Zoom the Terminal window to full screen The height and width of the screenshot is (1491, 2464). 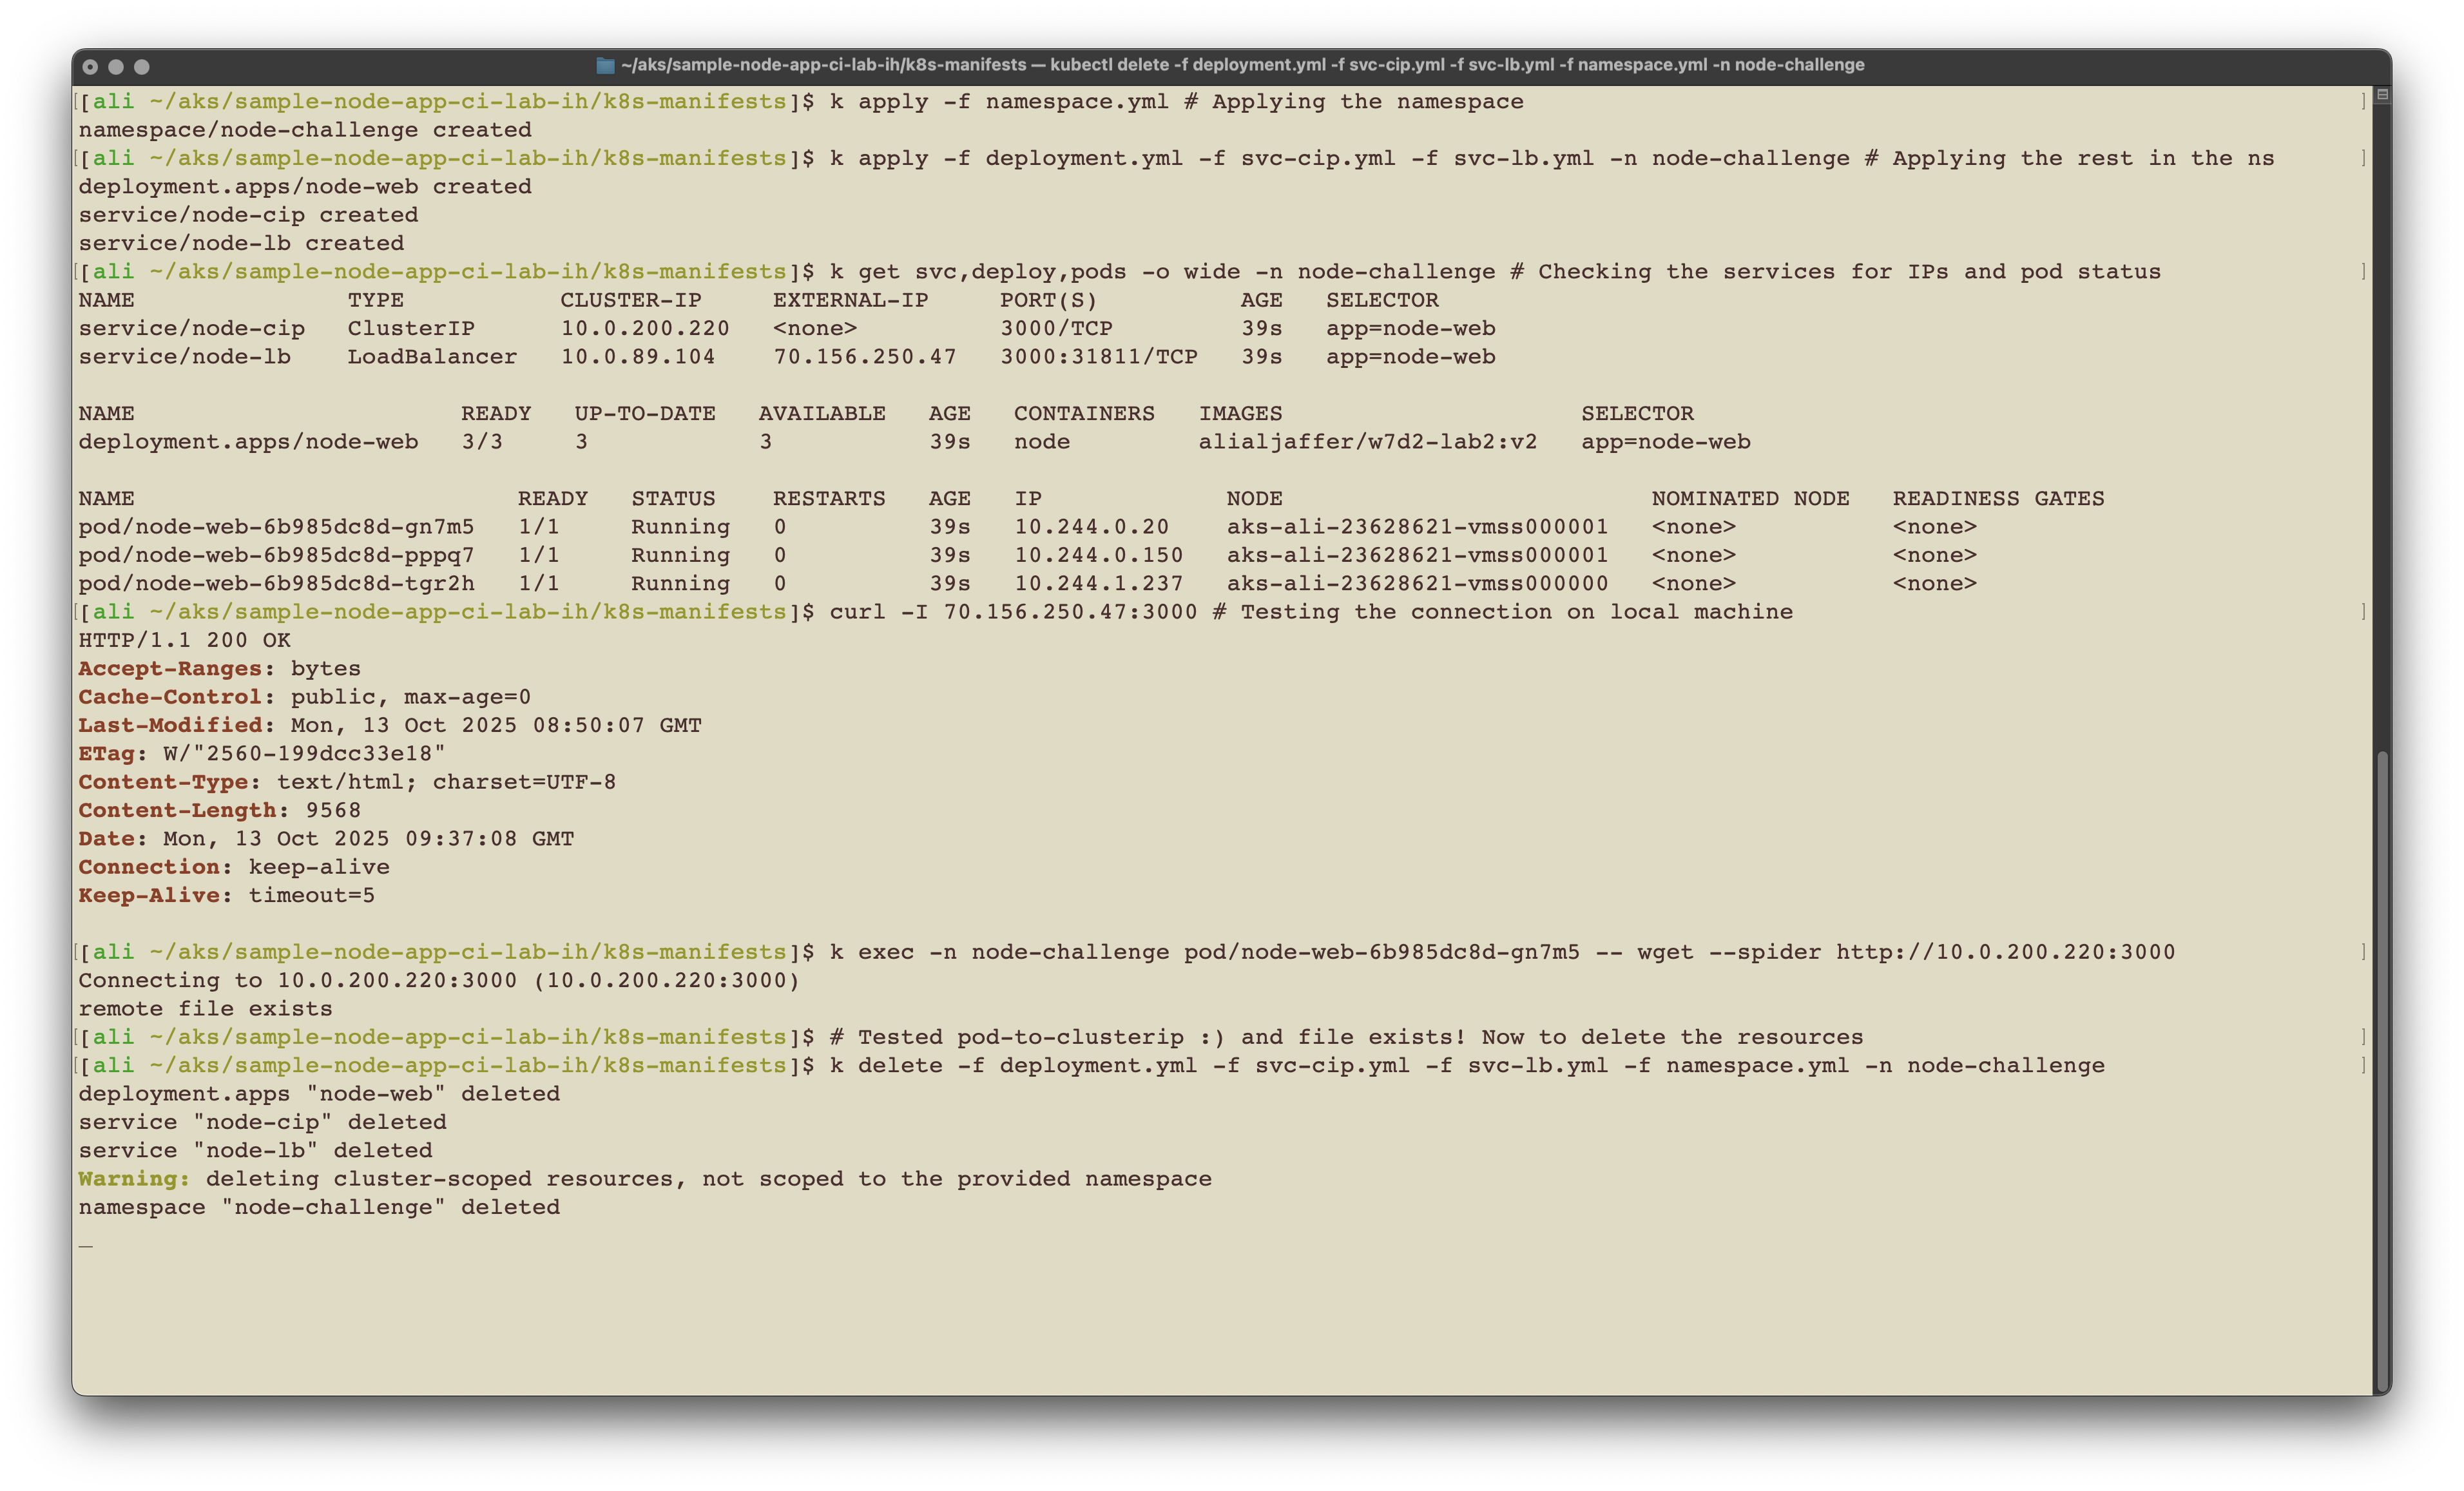[142, 67]
